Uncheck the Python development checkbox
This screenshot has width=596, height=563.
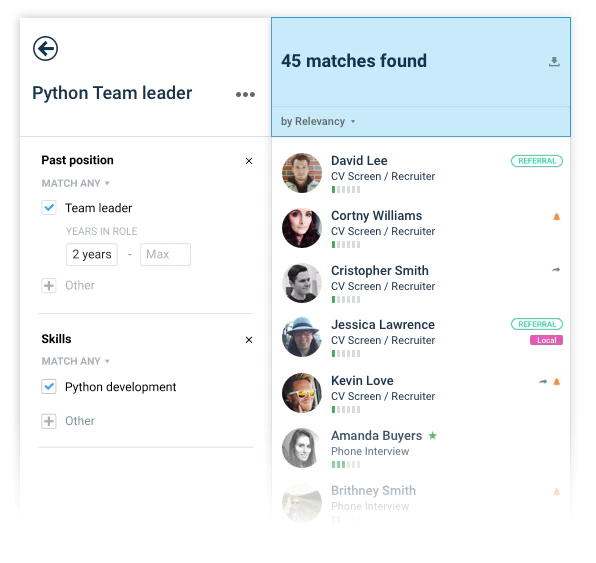49,387
